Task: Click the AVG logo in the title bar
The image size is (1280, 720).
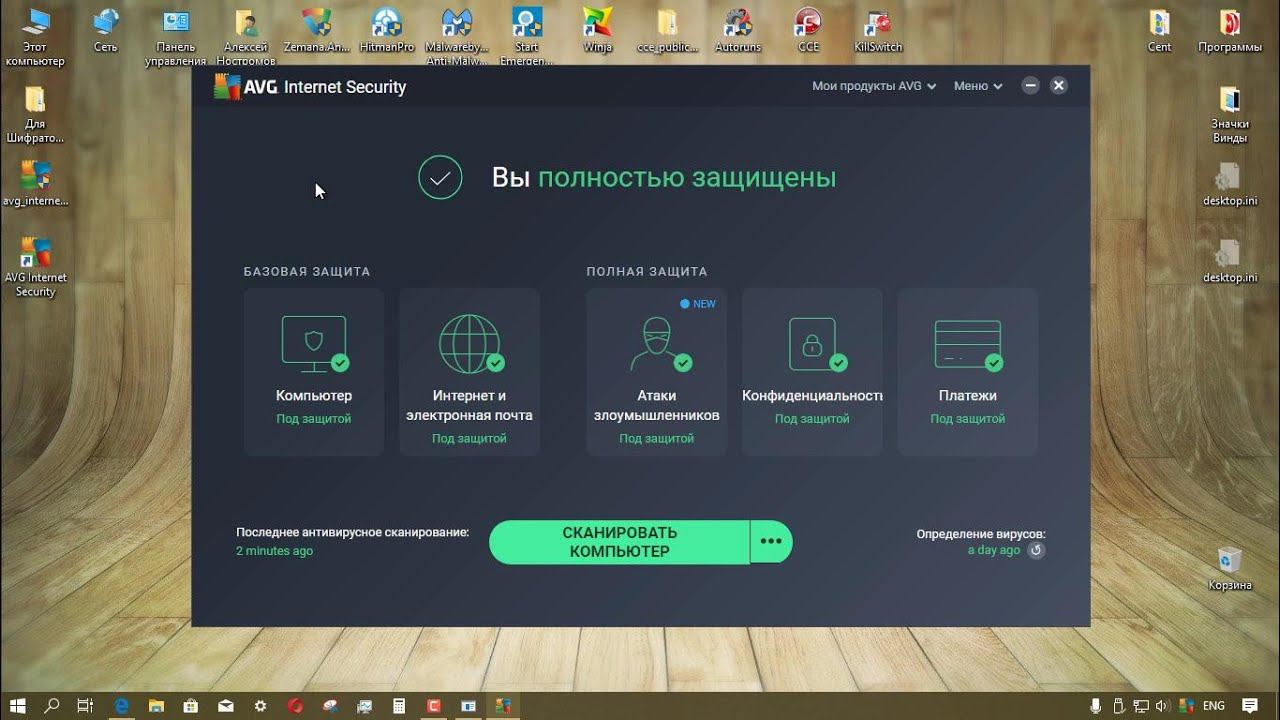Action: point(228,87)
